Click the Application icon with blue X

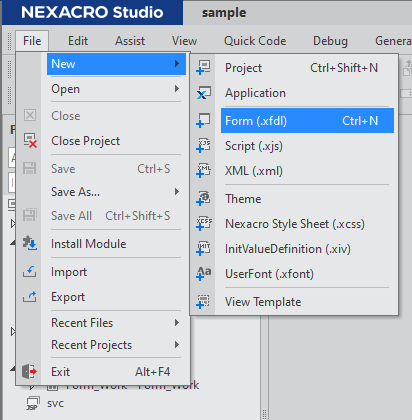203,93
